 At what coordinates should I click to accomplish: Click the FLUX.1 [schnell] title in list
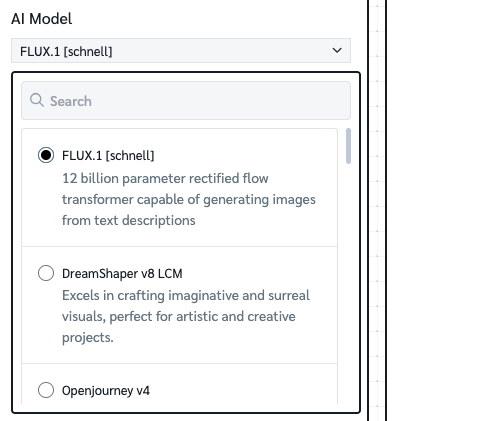click(x=108, y=156)
